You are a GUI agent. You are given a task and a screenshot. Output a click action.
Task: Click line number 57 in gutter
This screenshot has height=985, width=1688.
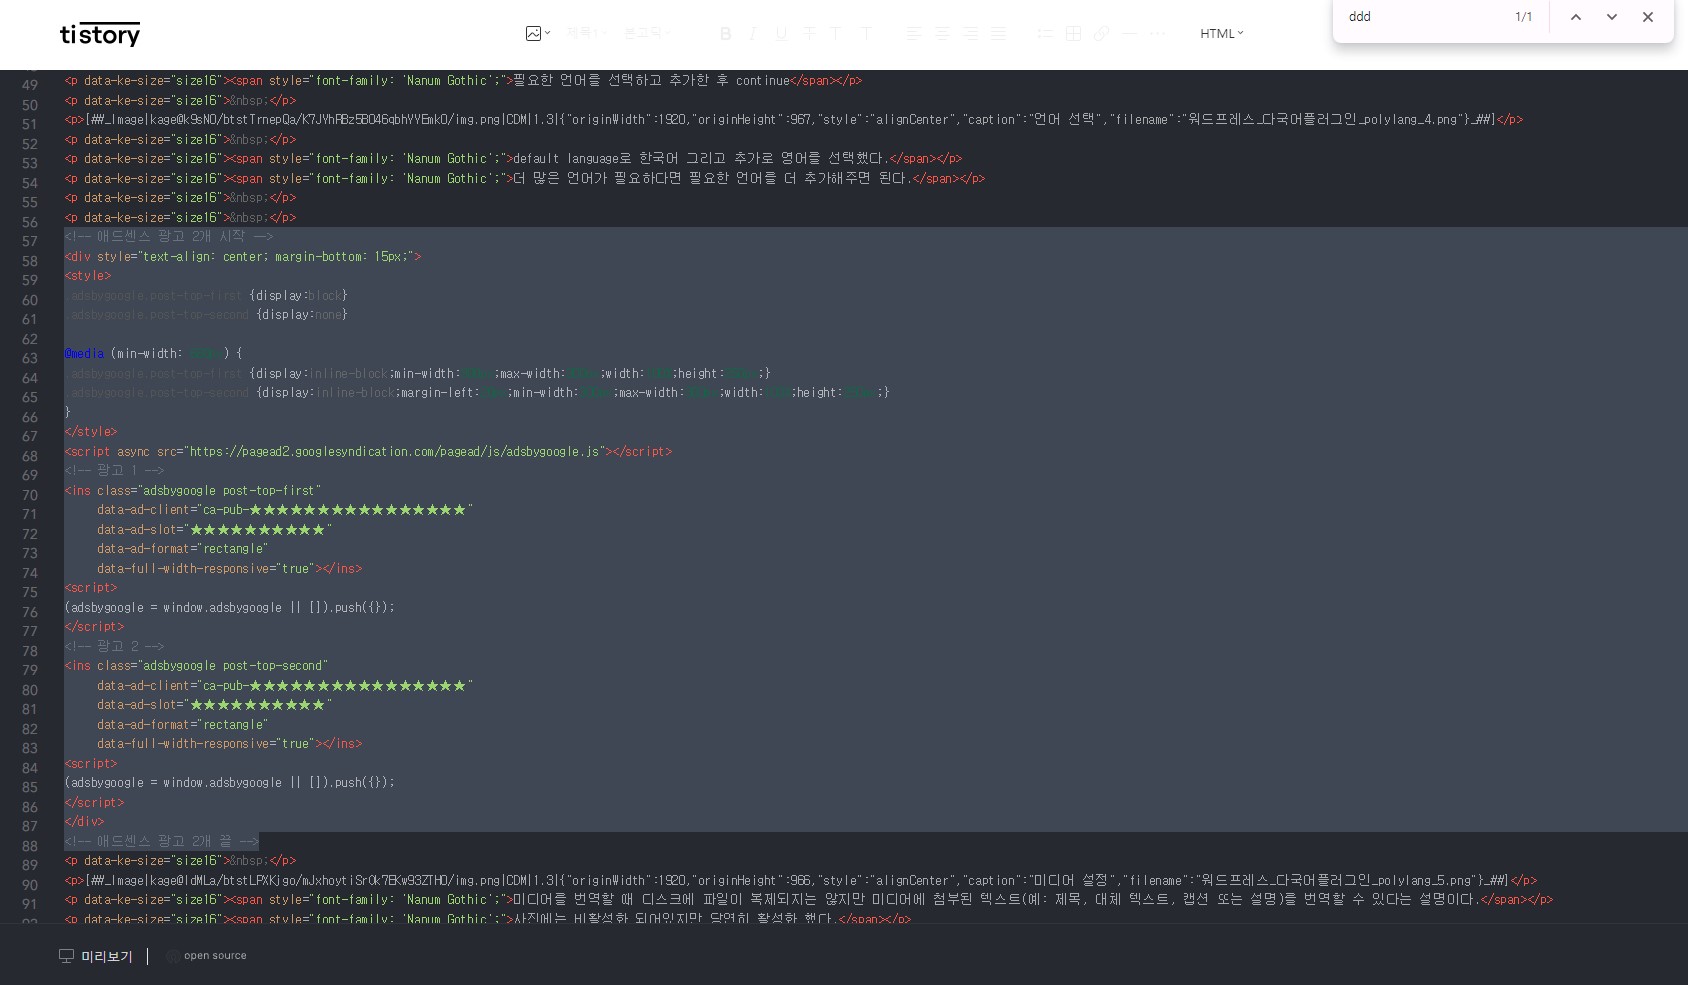tap(30, 242)
